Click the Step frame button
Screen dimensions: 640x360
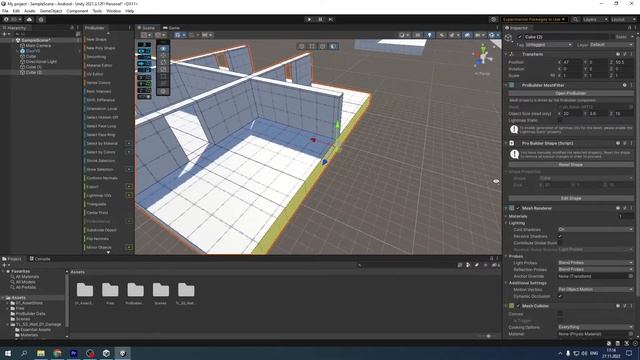coord(331,19)
